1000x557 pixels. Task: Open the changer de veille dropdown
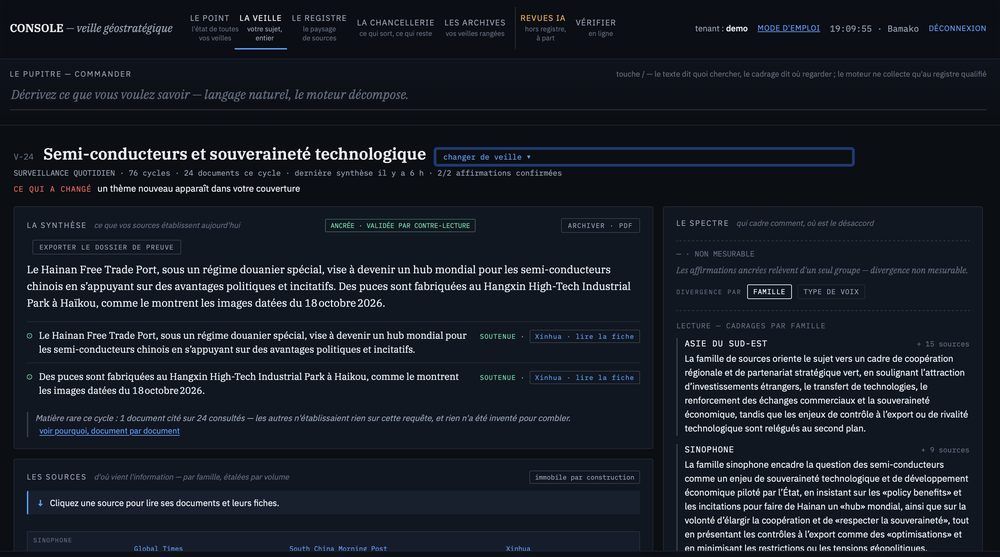[x=643, y=157]
